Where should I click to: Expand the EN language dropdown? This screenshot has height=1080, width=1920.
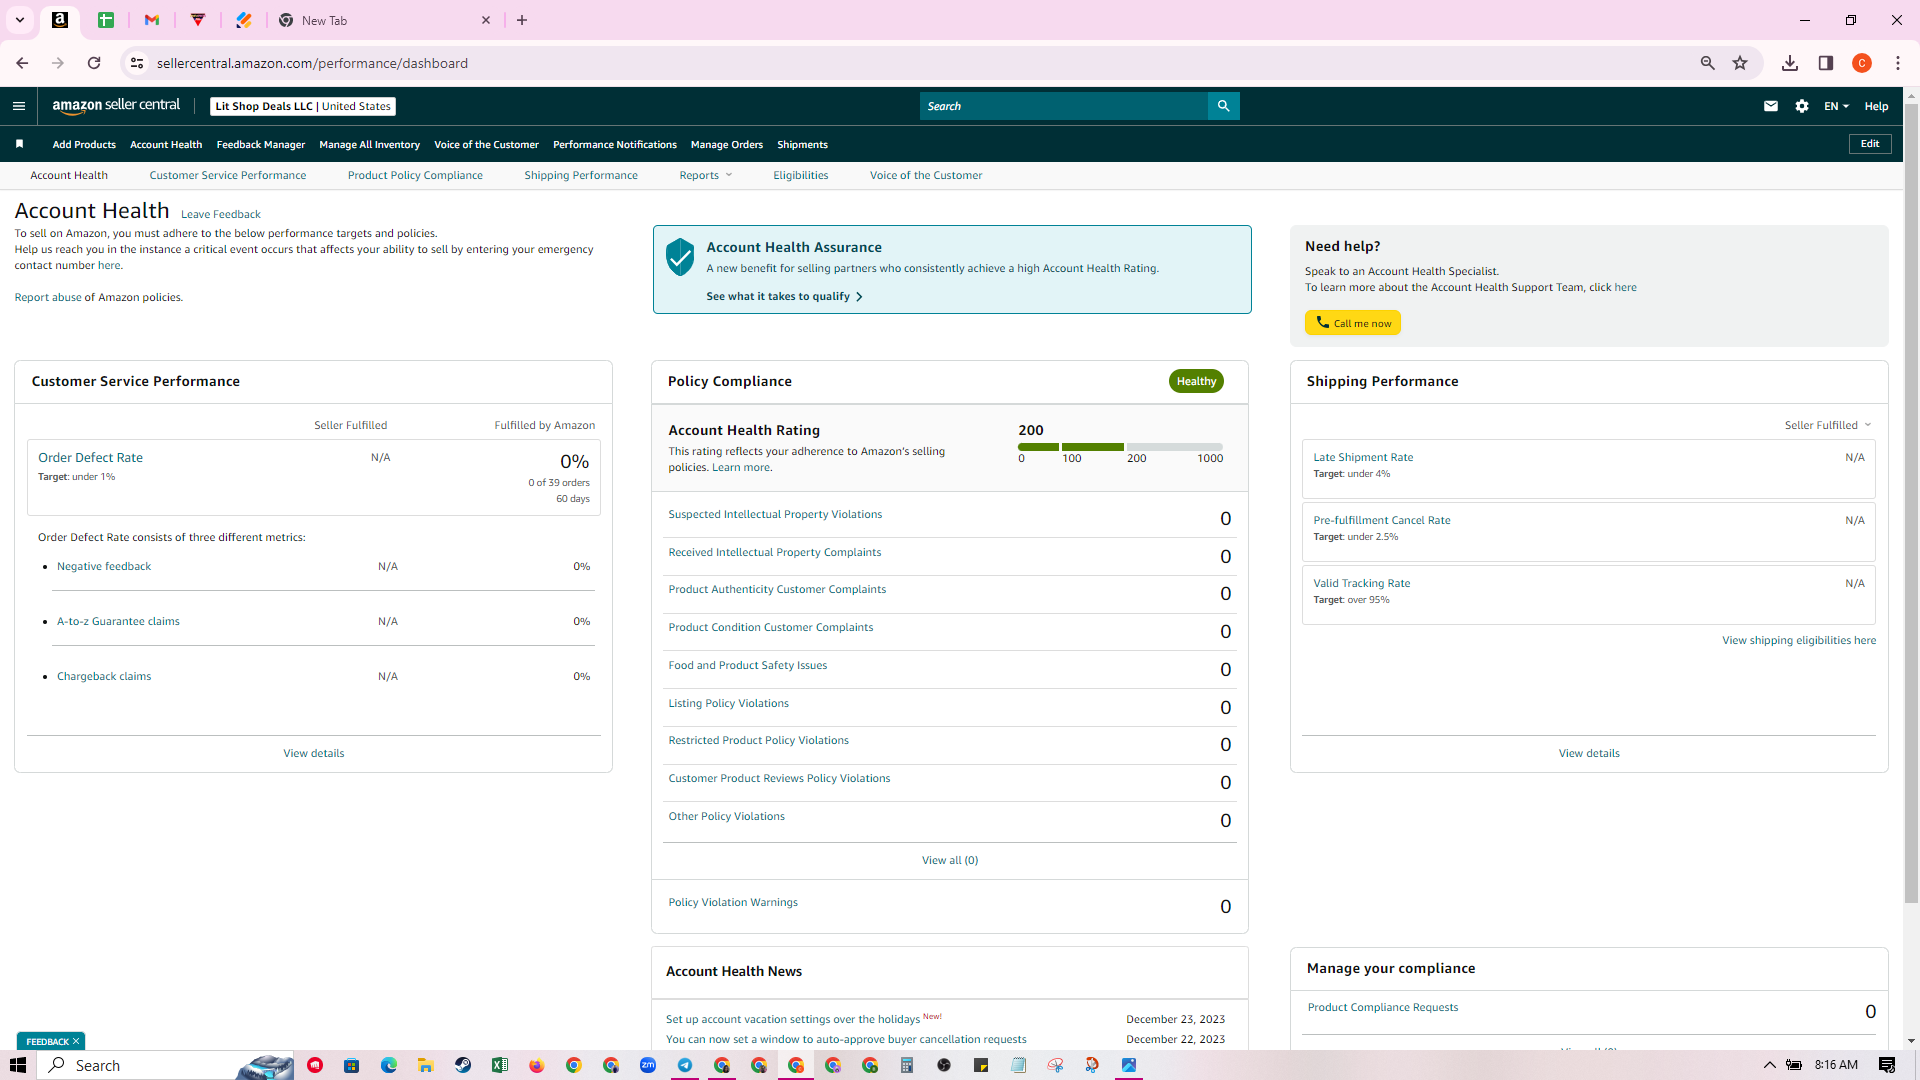tap(1836, 106)
